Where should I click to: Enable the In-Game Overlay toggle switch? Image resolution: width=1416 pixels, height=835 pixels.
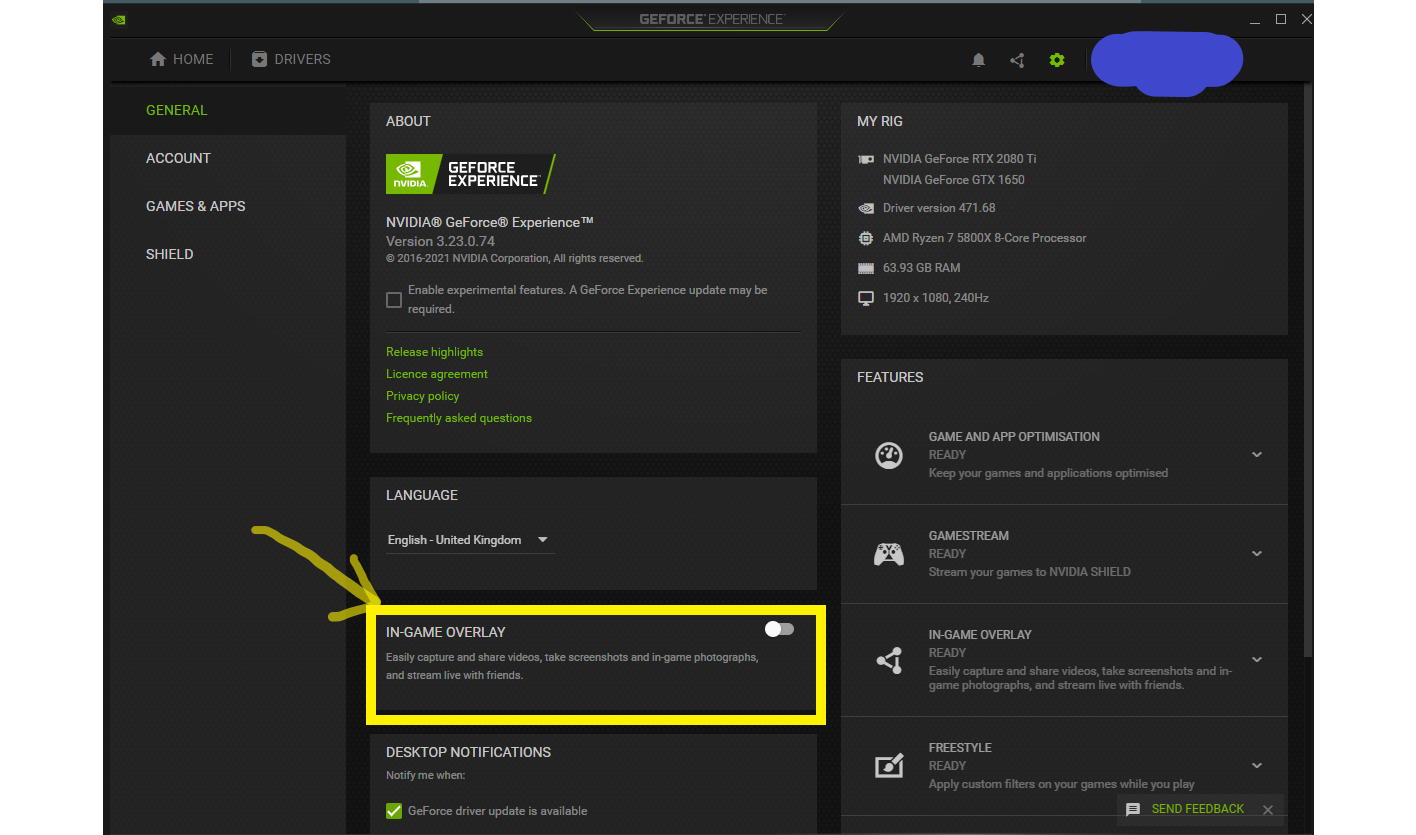[x=779, y=629]
